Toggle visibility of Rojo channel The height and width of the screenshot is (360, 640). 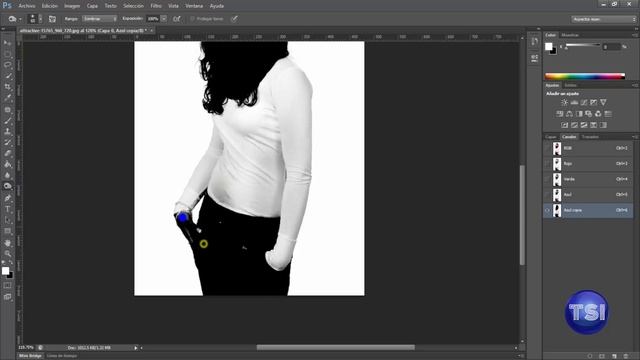[547, 164]
